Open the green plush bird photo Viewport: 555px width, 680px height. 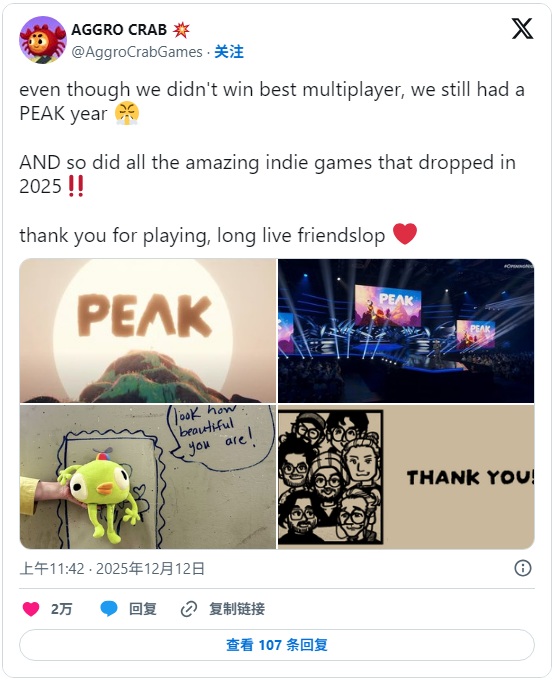(148, 477)
